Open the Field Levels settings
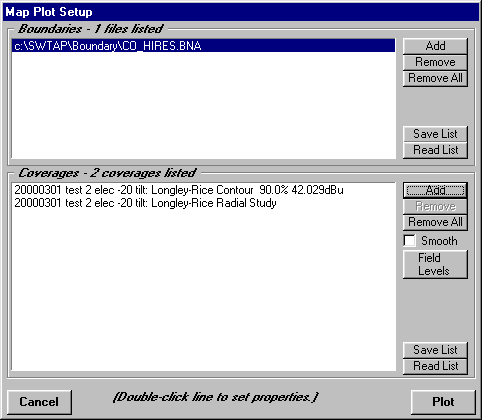Screen dimensions: 482x420 (x=435, y=264)
